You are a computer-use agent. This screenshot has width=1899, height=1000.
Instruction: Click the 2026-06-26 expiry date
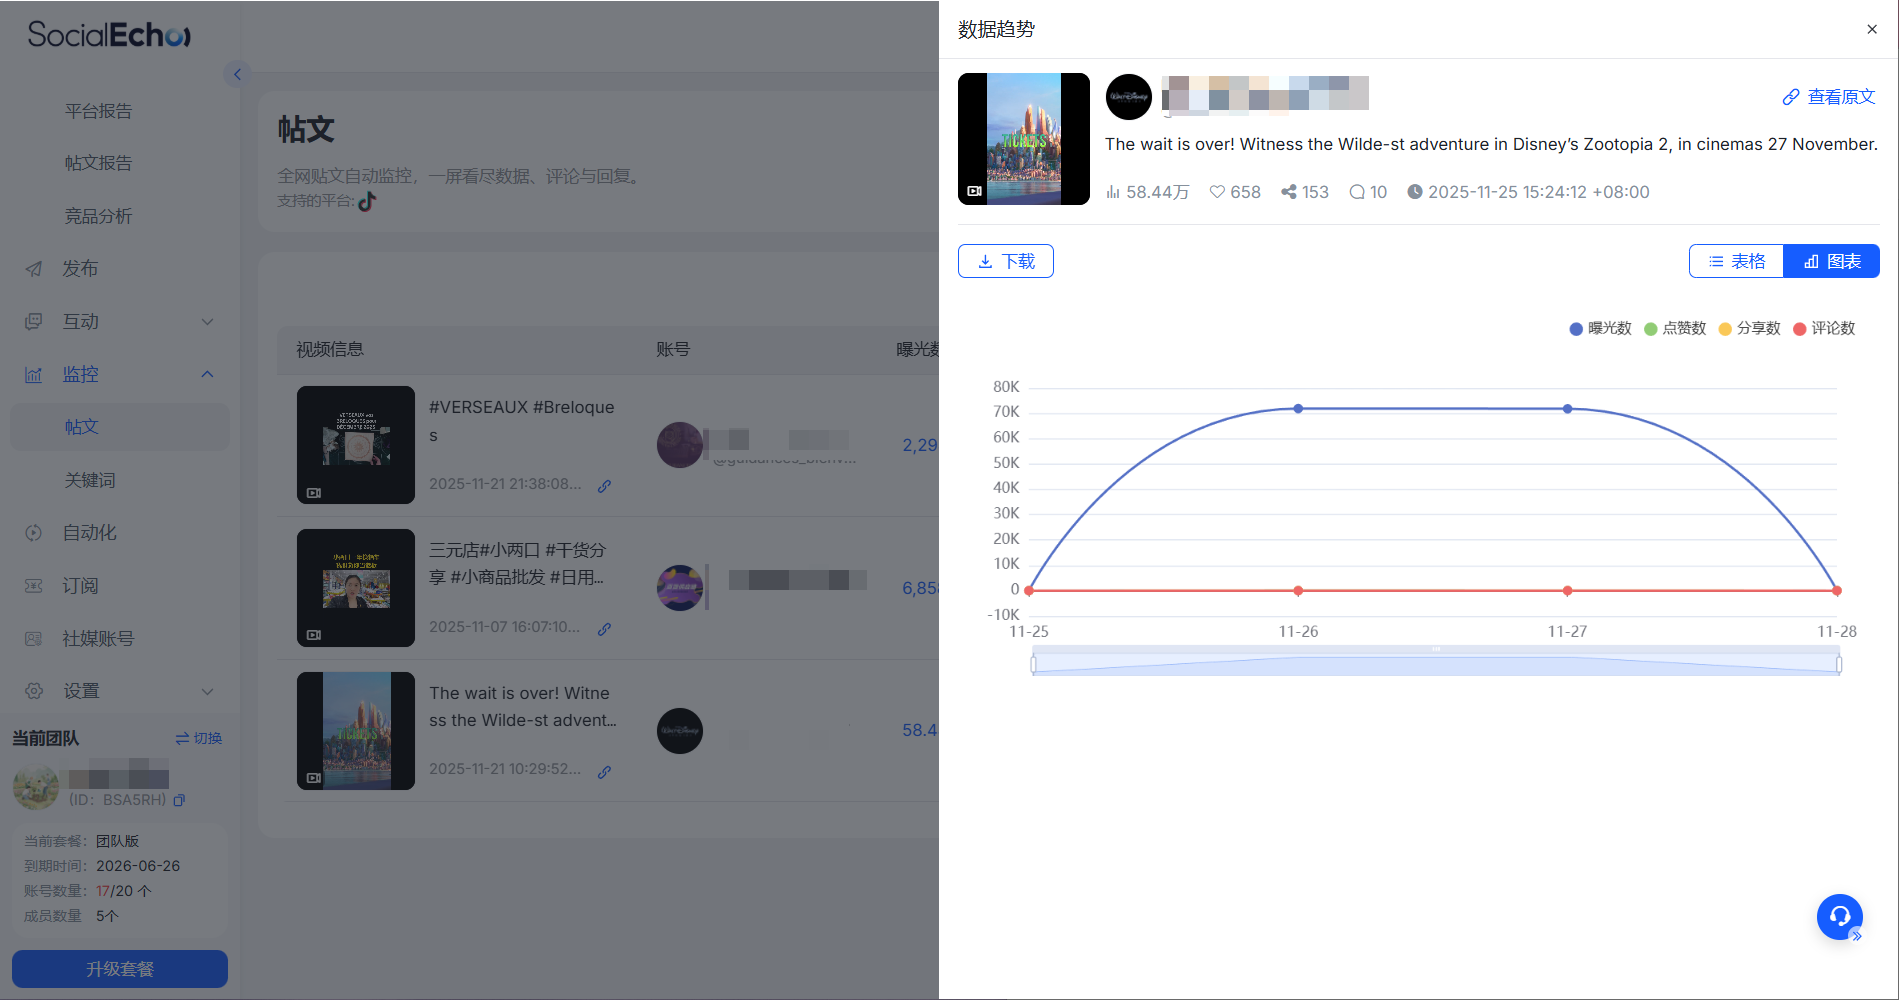(138, 866)
